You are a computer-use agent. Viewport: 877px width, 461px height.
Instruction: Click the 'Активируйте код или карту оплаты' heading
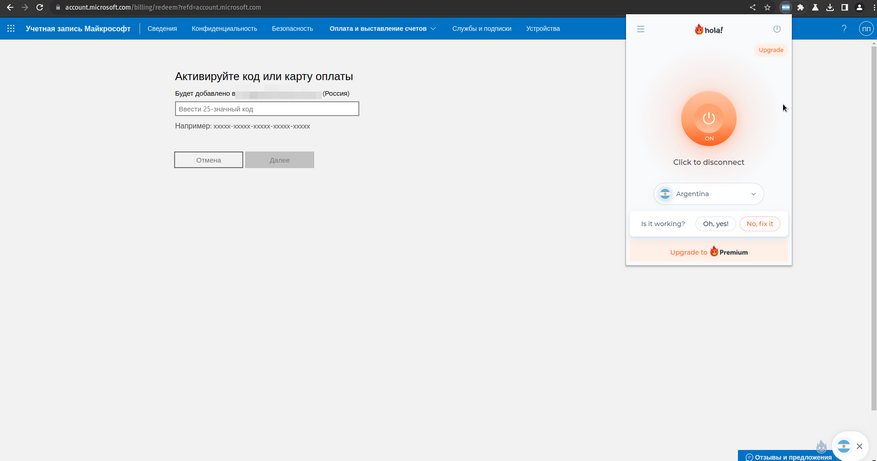tap(264, 77)
